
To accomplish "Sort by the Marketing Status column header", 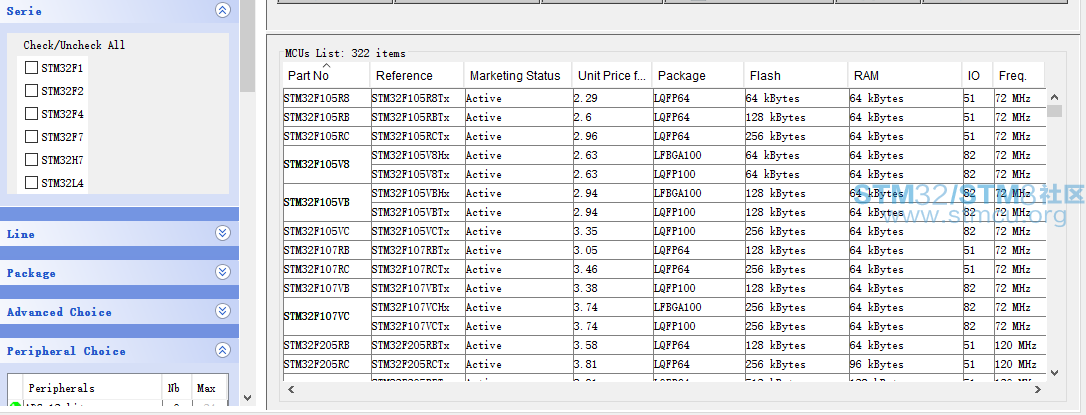I will point(518,75).
